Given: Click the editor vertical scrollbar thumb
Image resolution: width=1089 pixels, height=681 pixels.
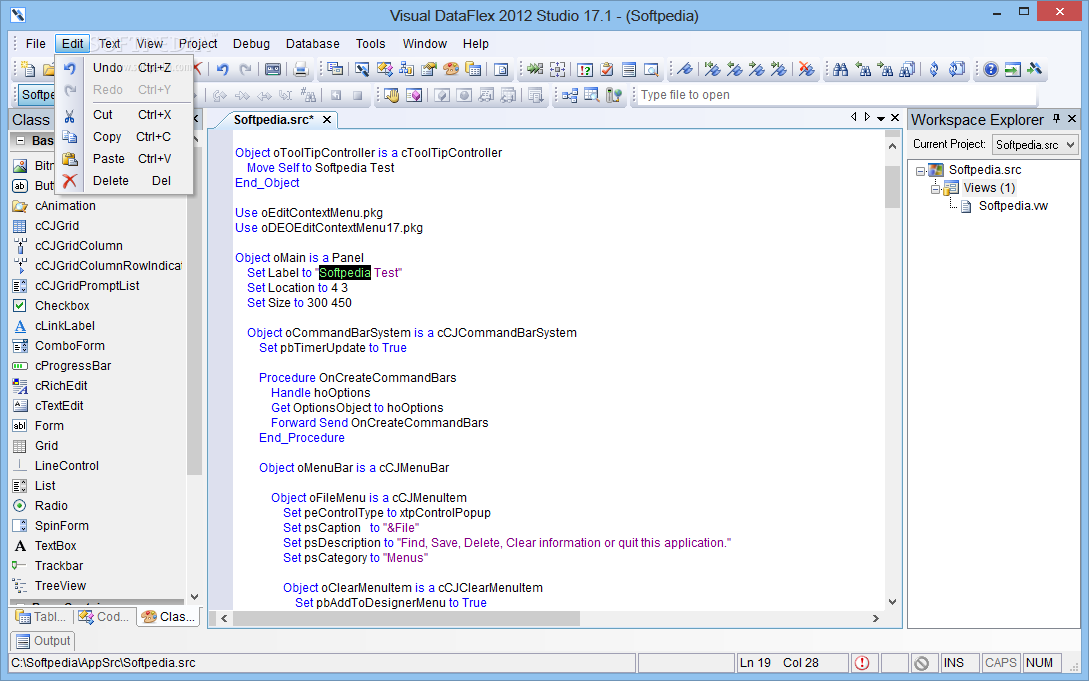Looking at the screenshot, I should click(892, 186).
